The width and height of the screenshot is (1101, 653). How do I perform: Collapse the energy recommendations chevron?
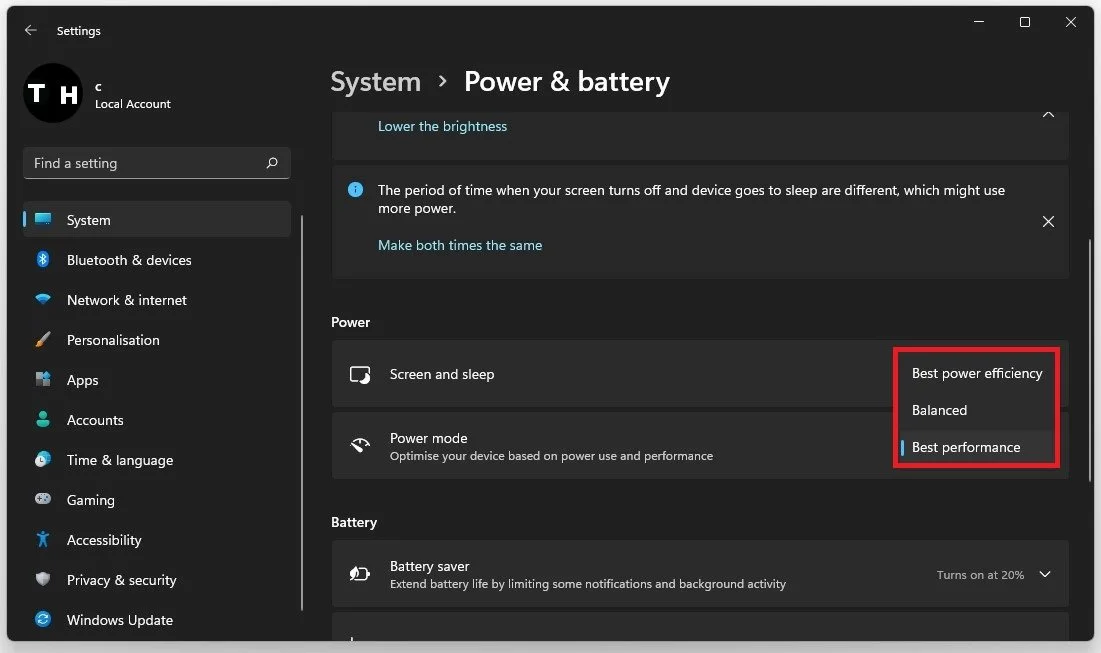coord(1048,115)
